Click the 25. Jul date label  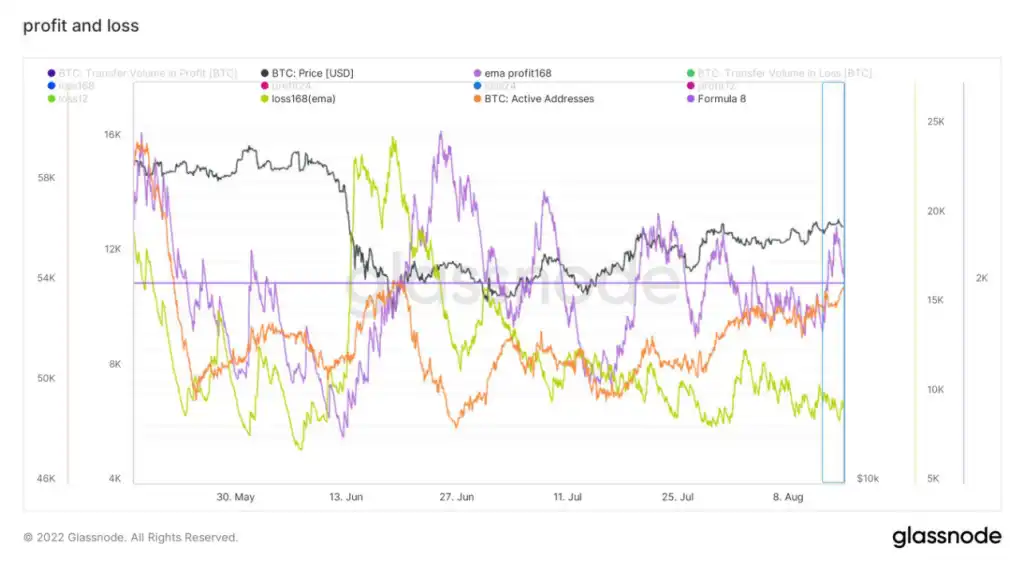tap(678, 497)
